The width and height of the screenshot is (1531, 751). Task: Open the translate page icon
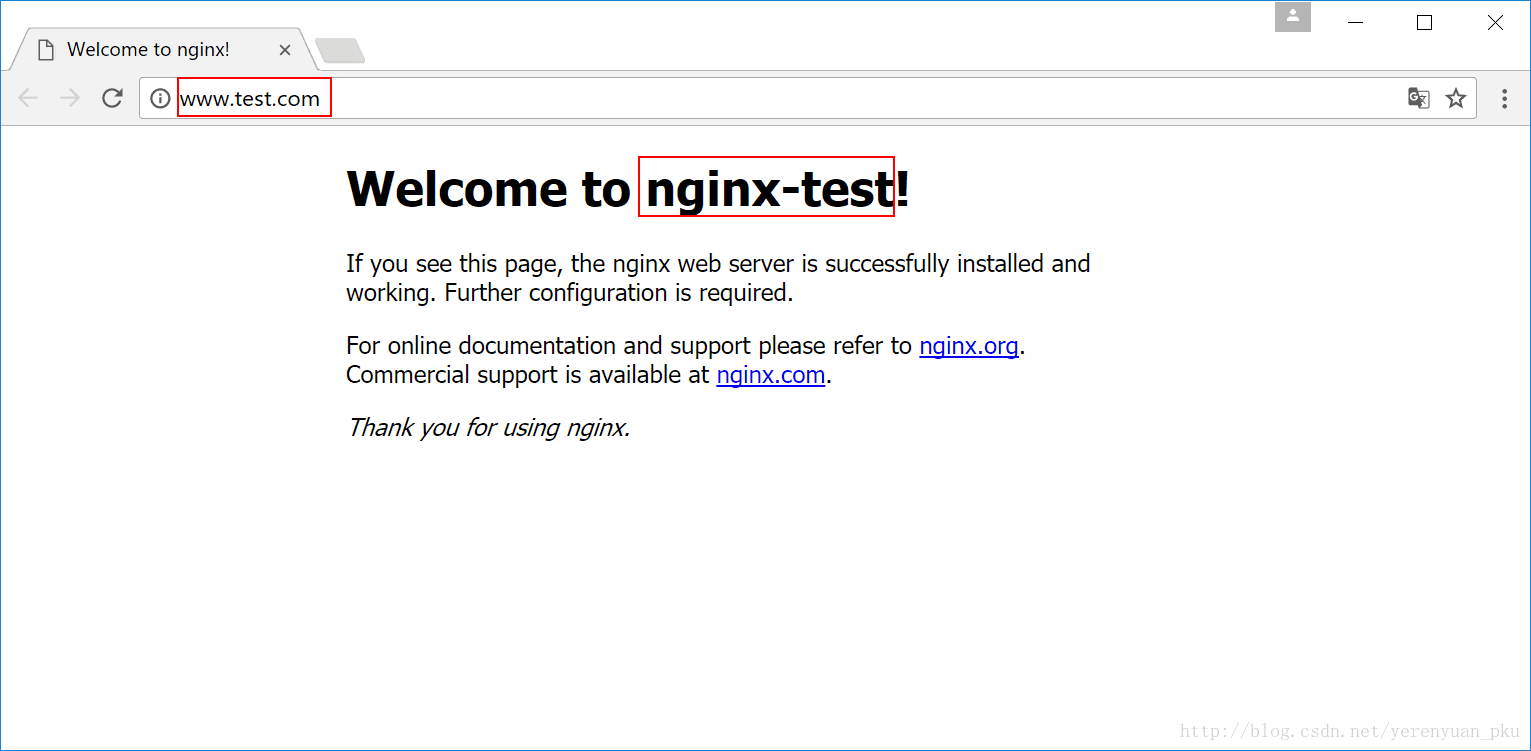[x=1418, y=98]
